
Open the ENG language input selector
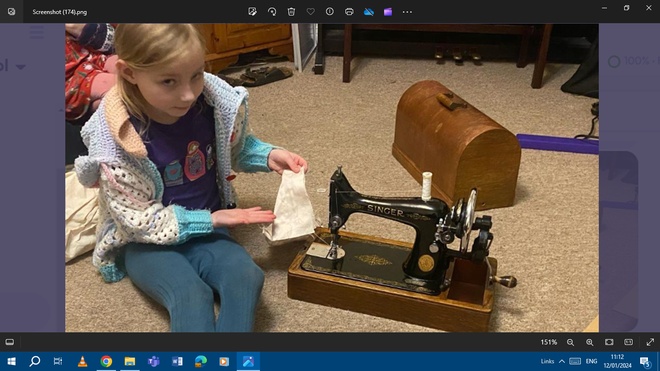point(591,361)
